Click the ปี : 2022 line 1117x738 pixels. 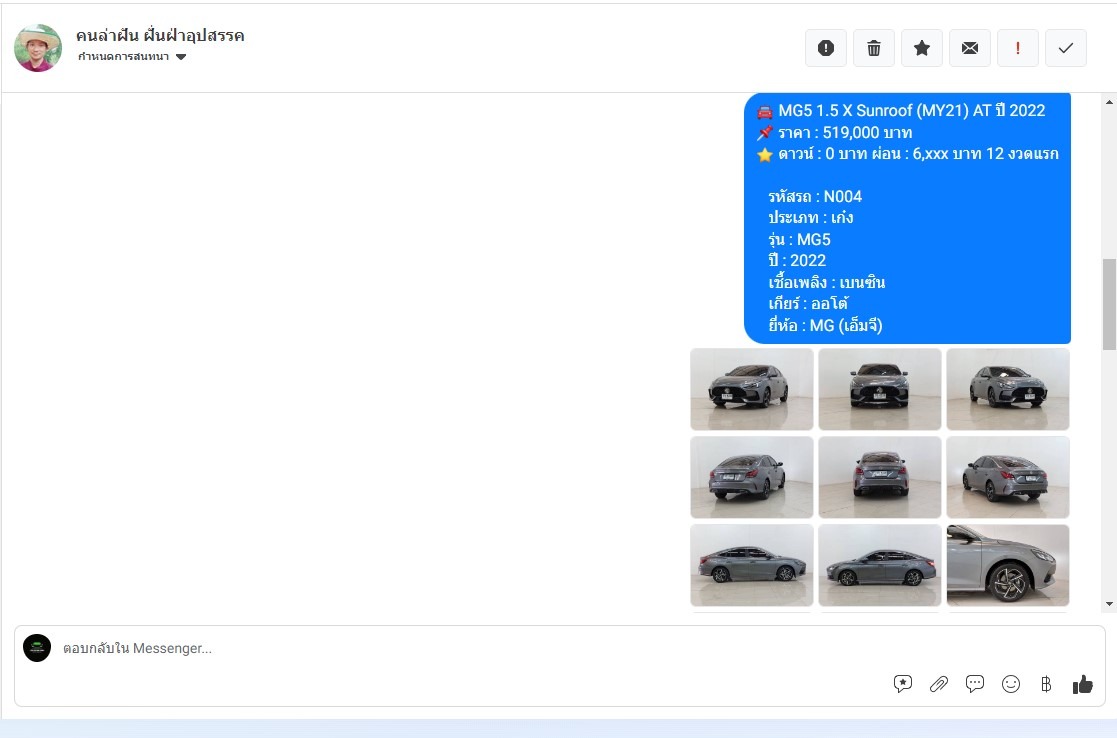coord(797,261)
